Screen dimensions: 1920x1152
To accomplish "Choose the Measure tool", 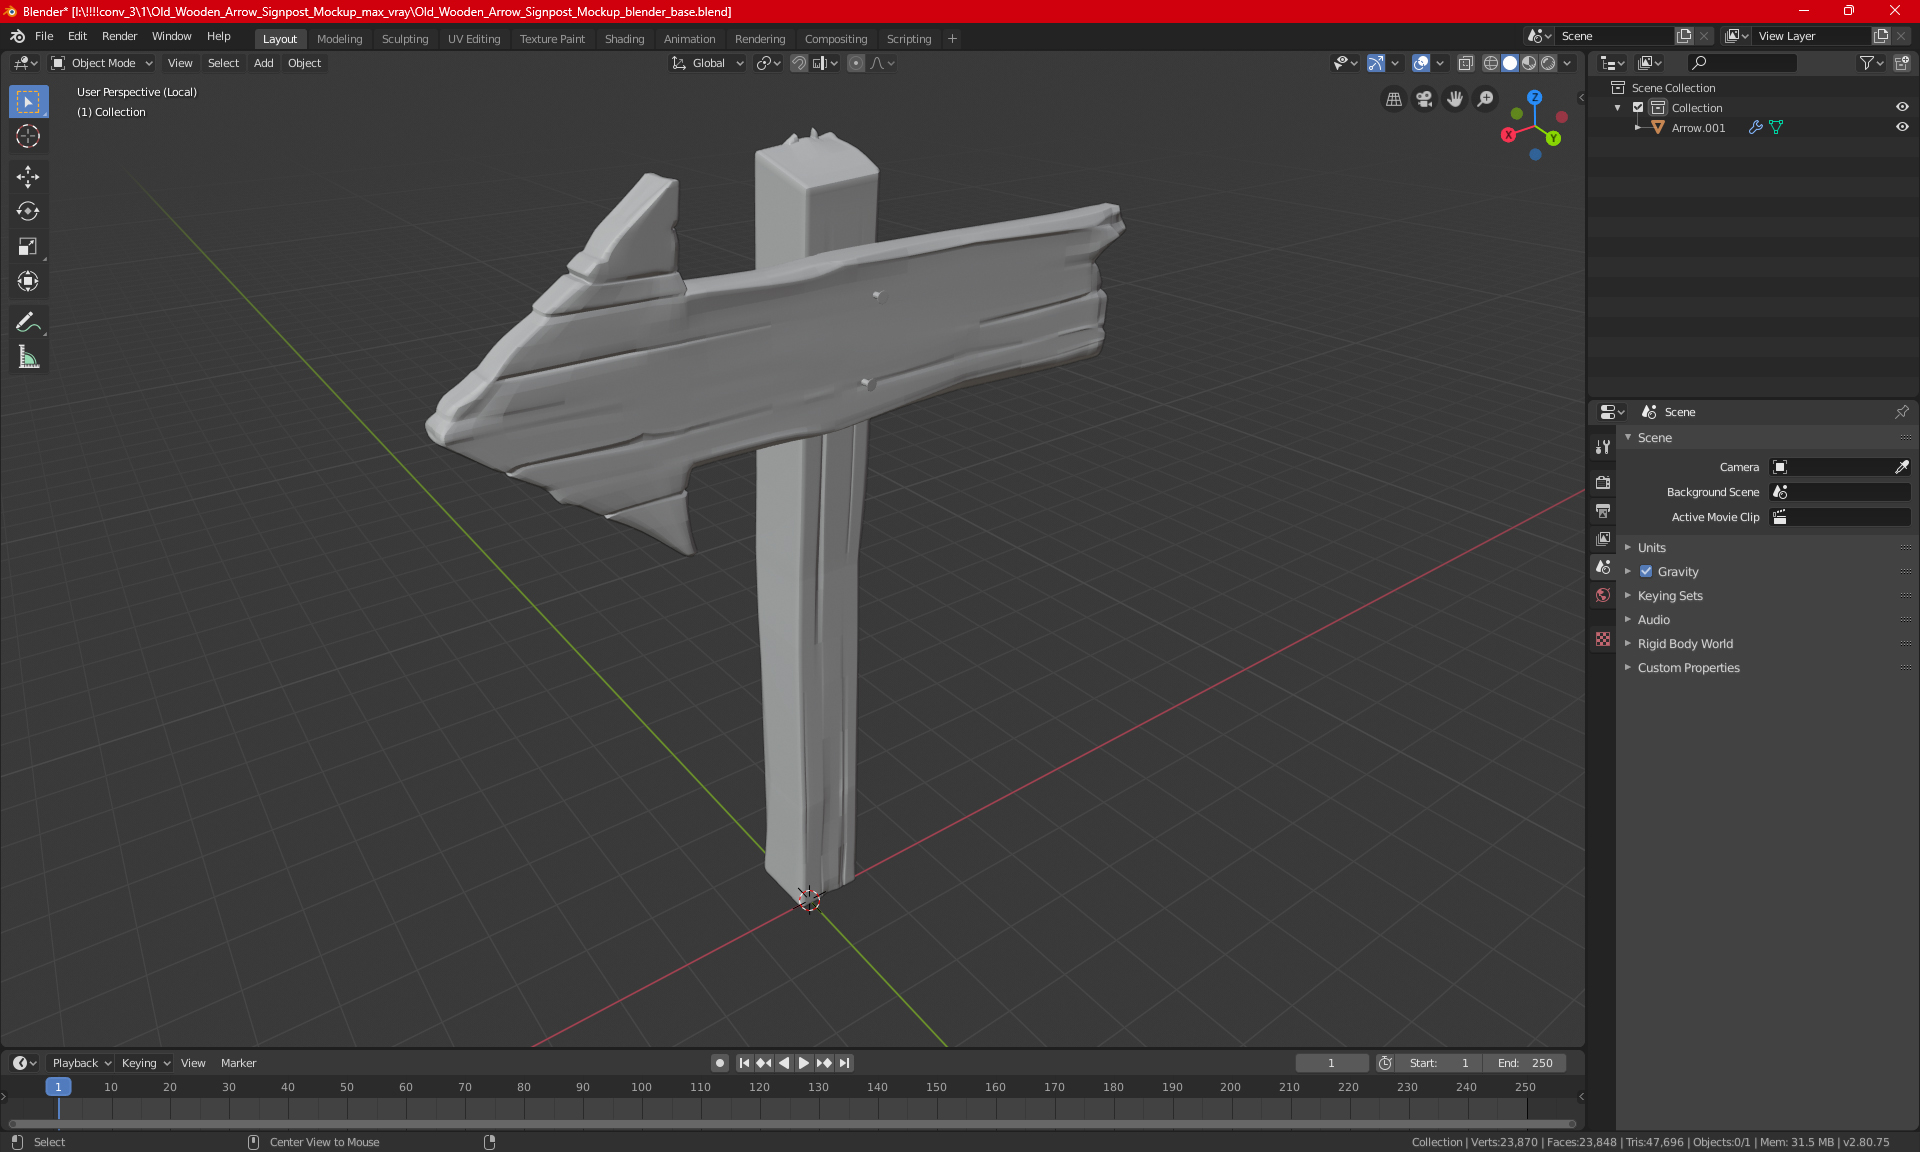I will [28, 357].
